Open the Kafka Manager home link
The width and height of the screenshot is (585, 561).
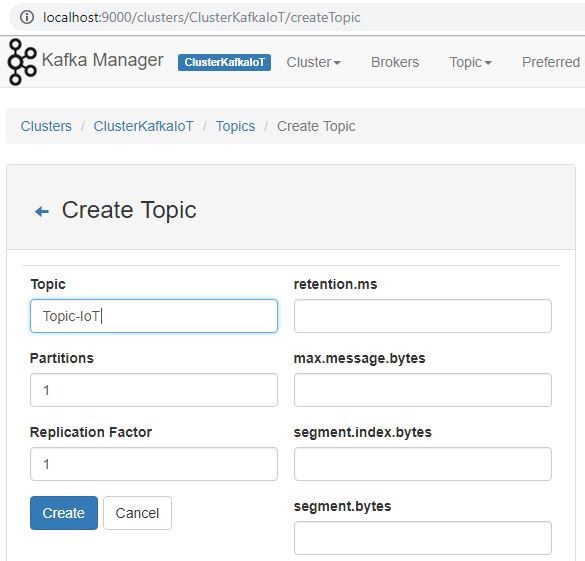102,60
